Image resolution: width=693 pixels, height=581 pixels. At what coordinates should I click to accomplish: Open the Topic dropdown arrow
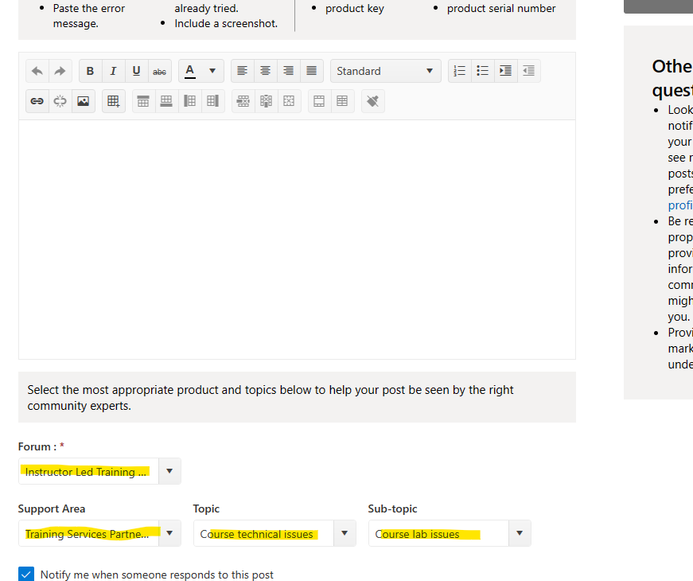[x=344, y=533]
